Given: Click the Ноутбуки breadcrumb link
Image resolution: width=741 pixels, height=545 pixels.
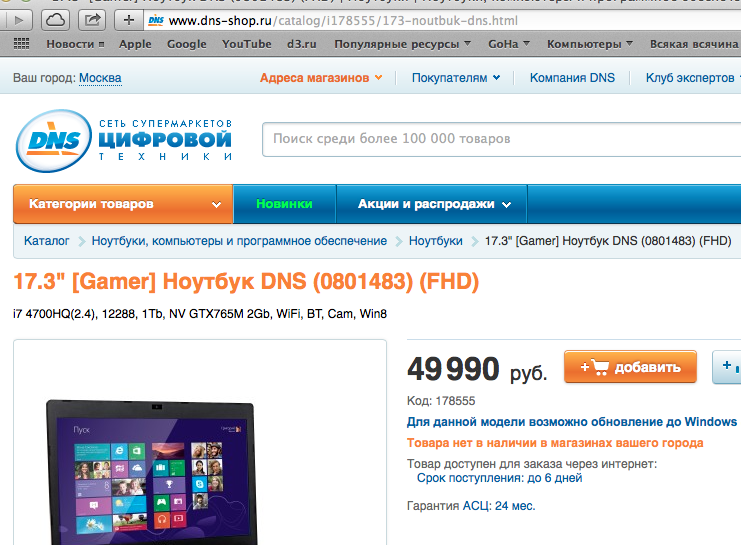Looking at the screenshot, I should point(436,241).
